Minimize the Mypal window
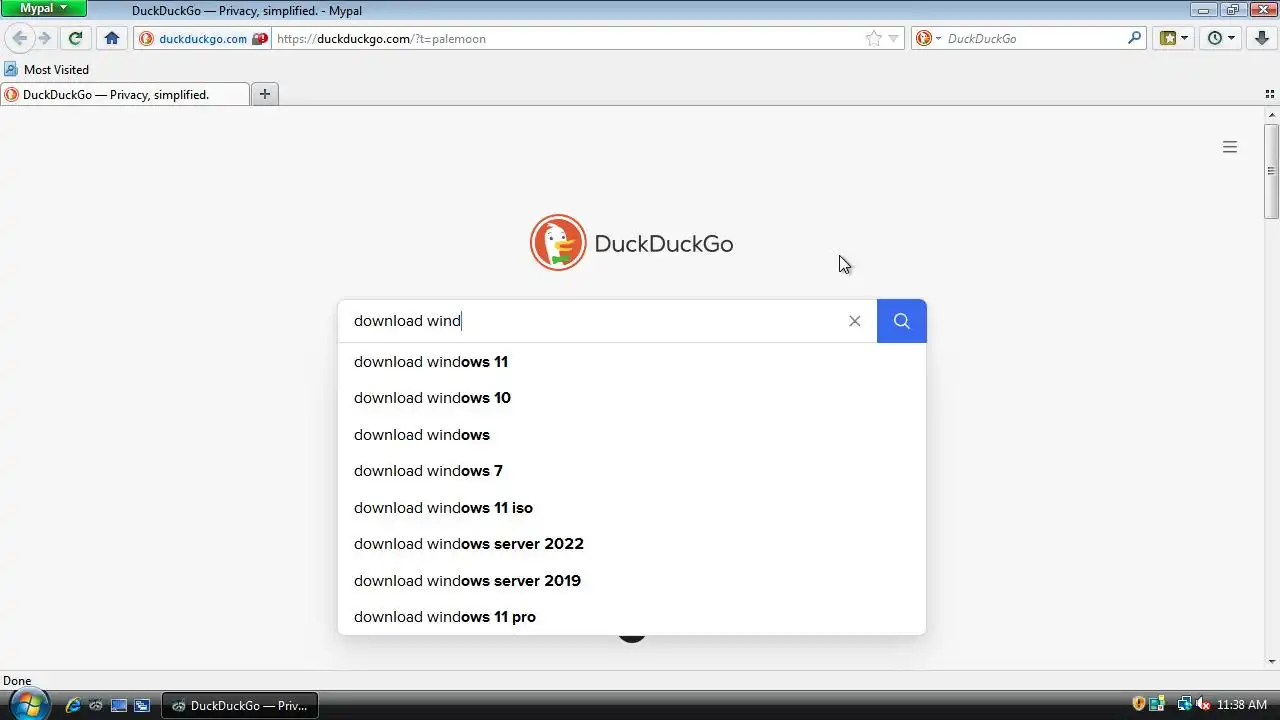The width and height of the screenshot is (1280, 720). 1203,9
